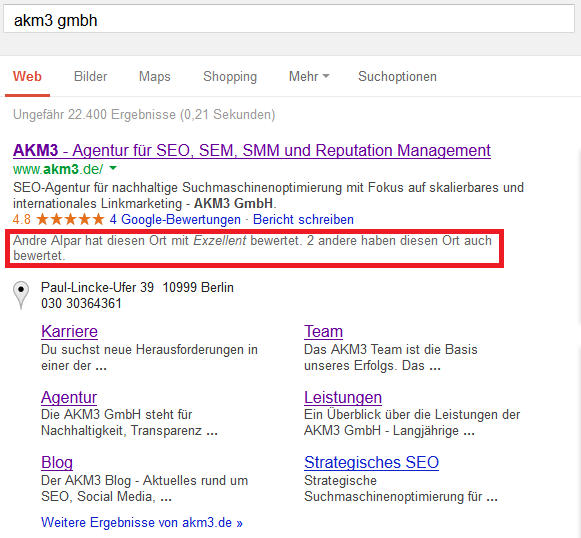Expand the Mehr dropdown menu
This screenshot has height=538, width=581.
(x=309, y=77)
